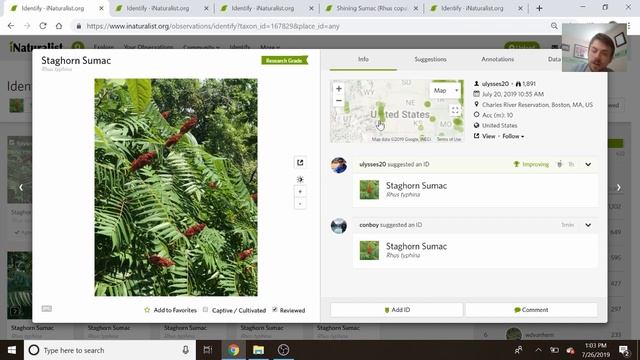Expand conboy identification options chevron
640x360 pixels.
click(588, 225)
